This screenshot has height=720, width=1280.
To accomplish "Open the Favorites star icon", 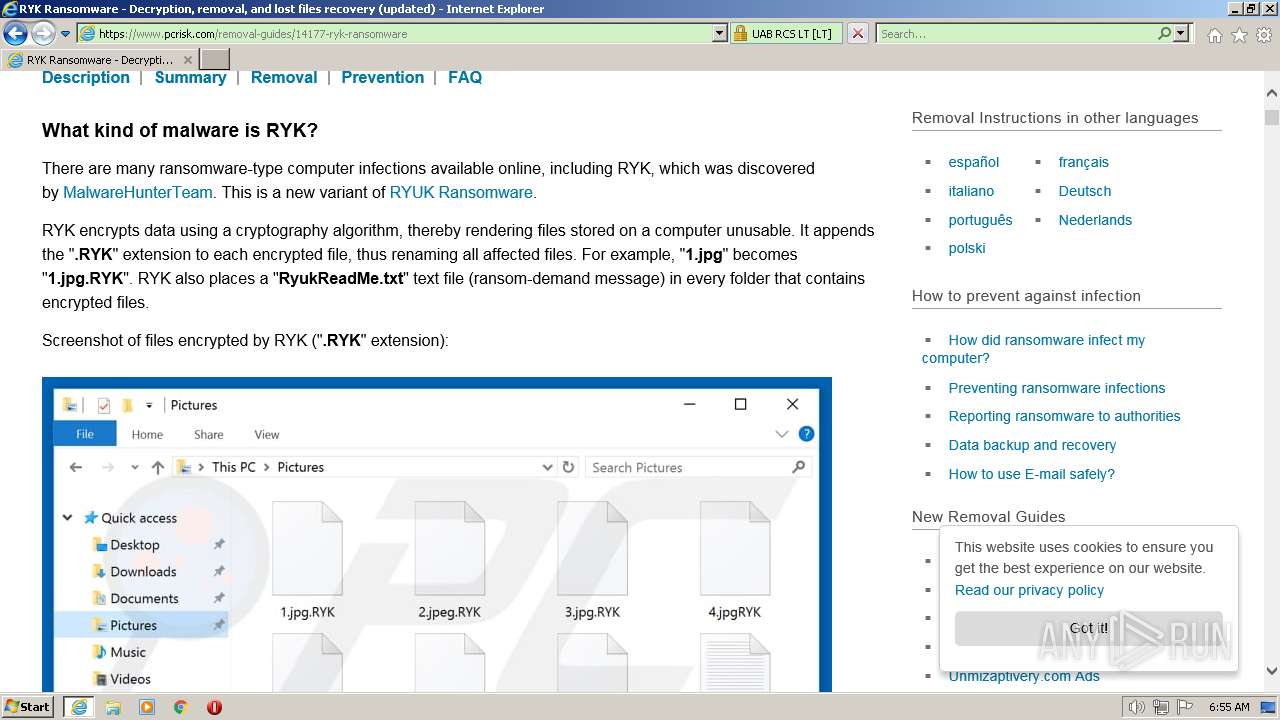I will tap(1239, 35).
